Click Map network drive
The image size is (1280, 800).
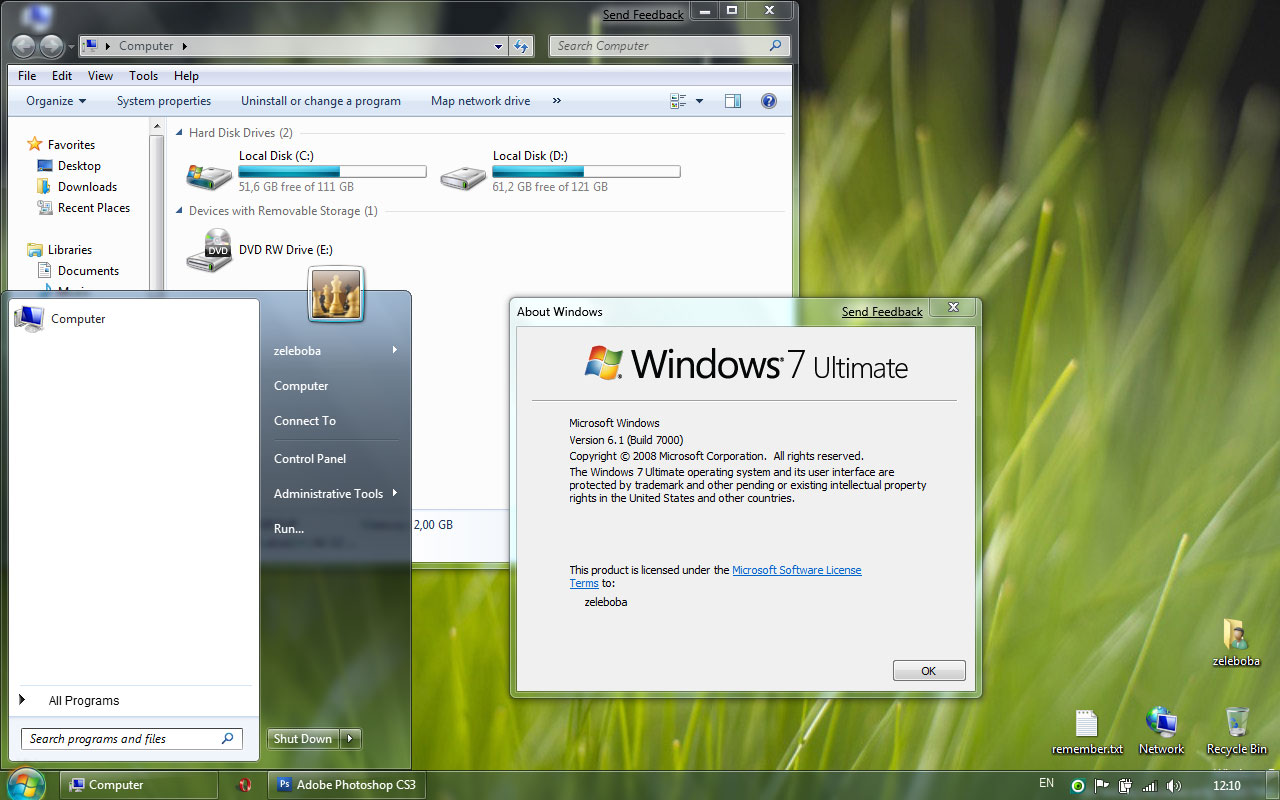(481, 101)
